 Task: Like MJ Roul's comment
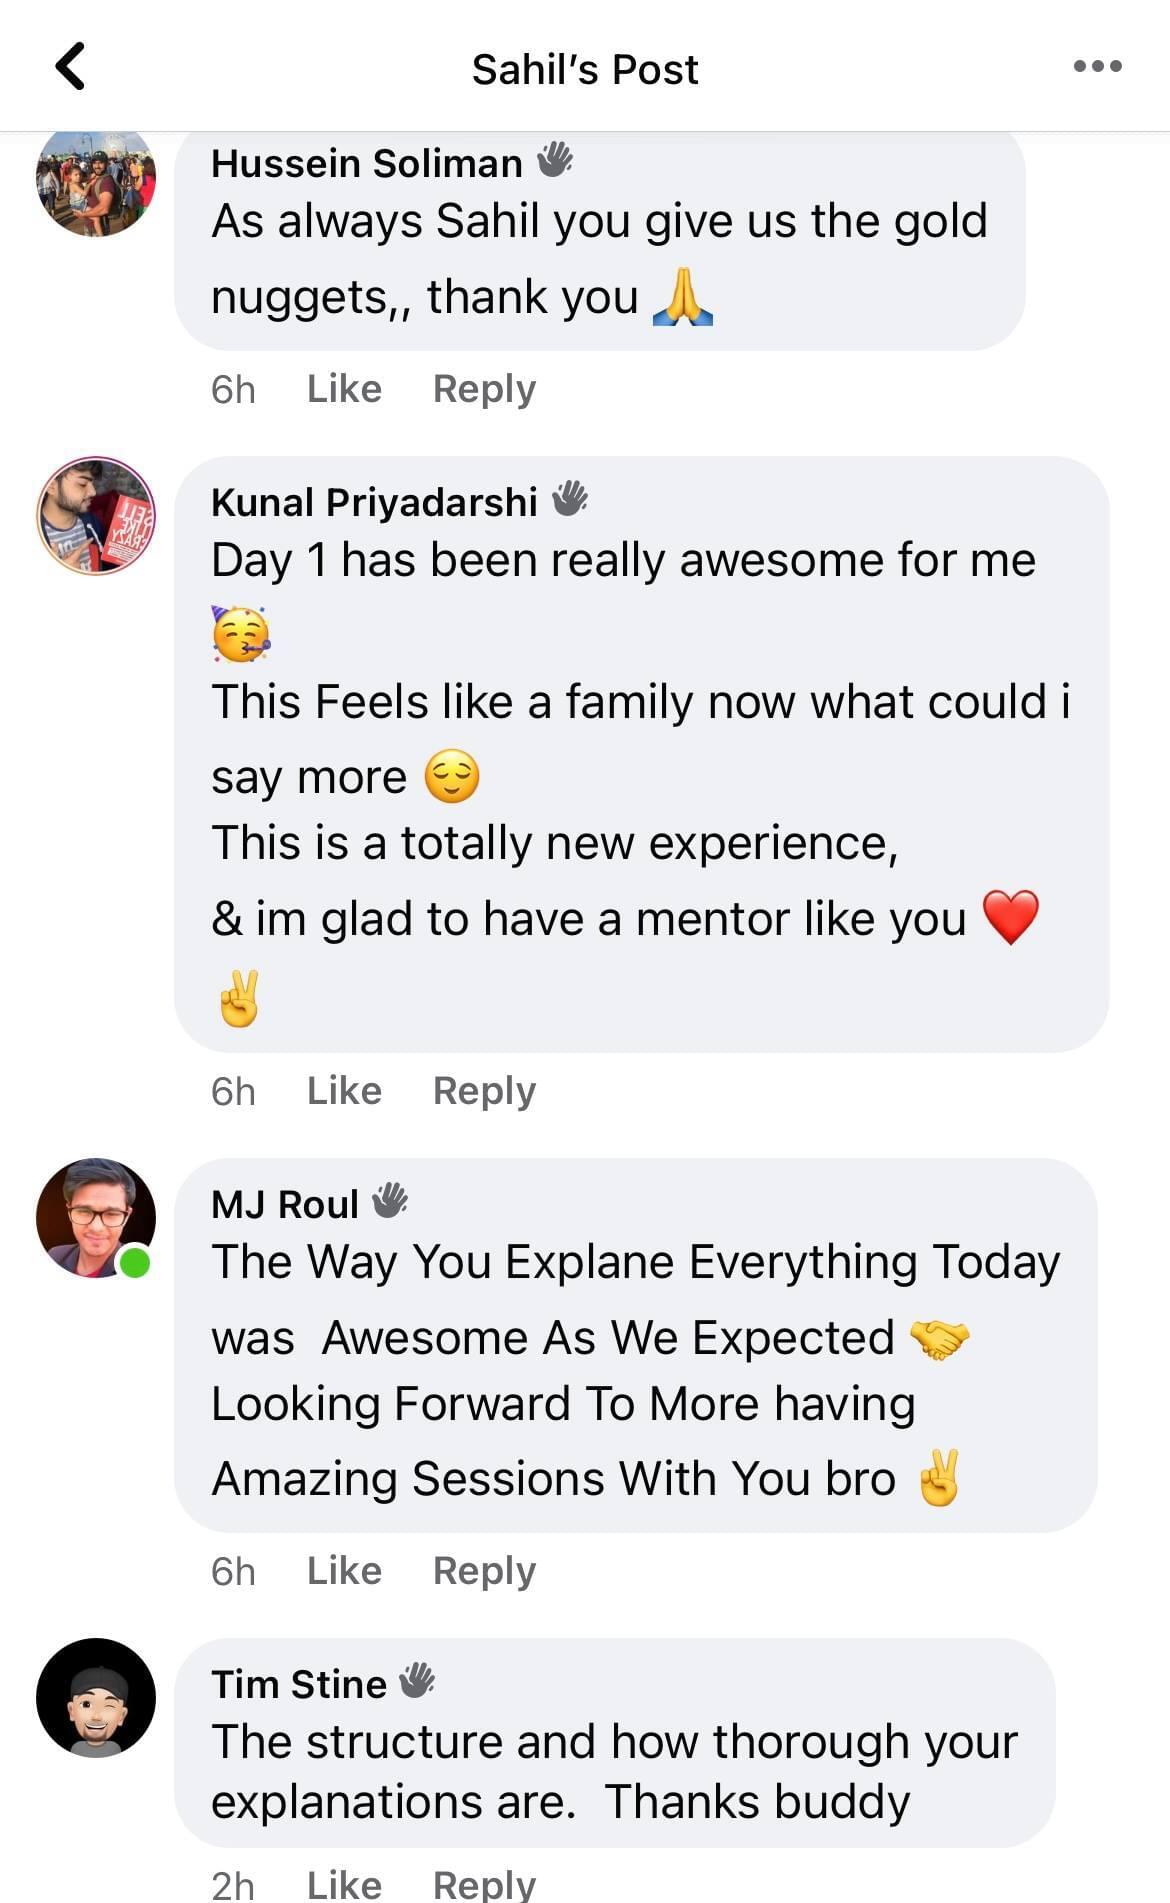pyautogui.click(x=344, y=1571)
